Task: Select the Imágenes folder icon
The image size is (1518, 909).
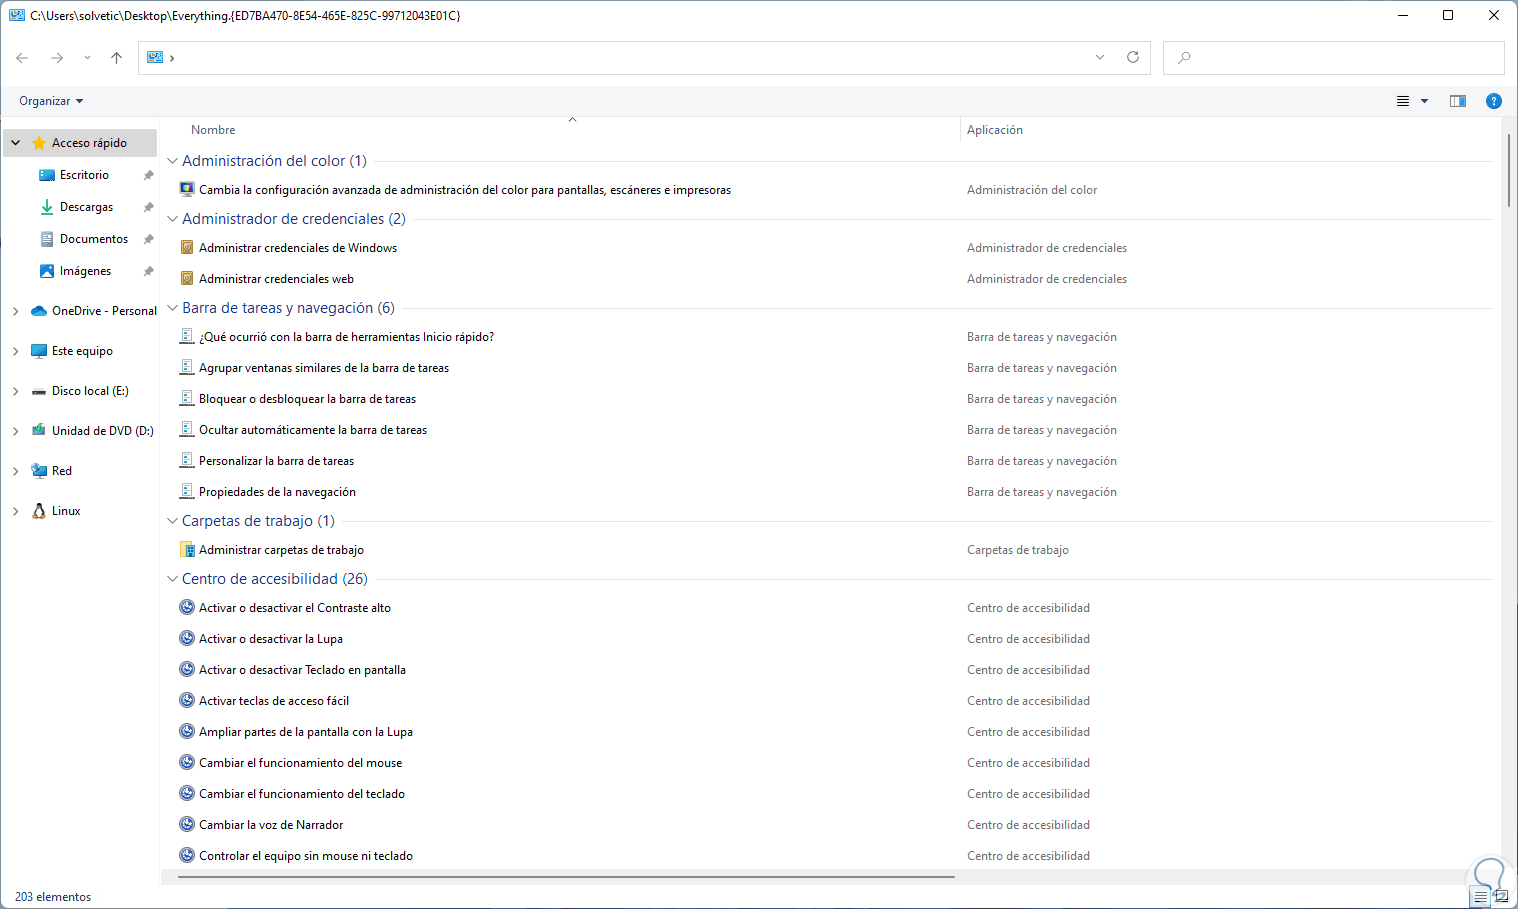Action: [x=47, y=271]
